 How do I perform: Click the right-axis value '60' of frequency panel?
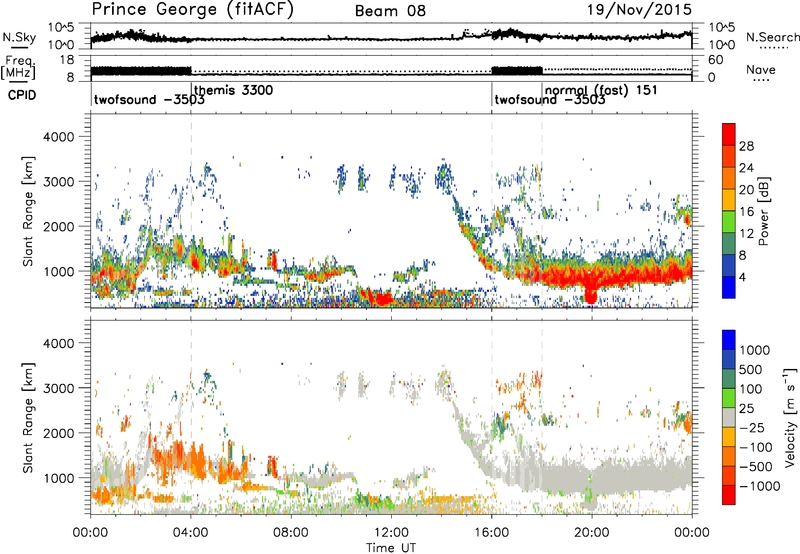pyautogui.click(x=716, y=60)
